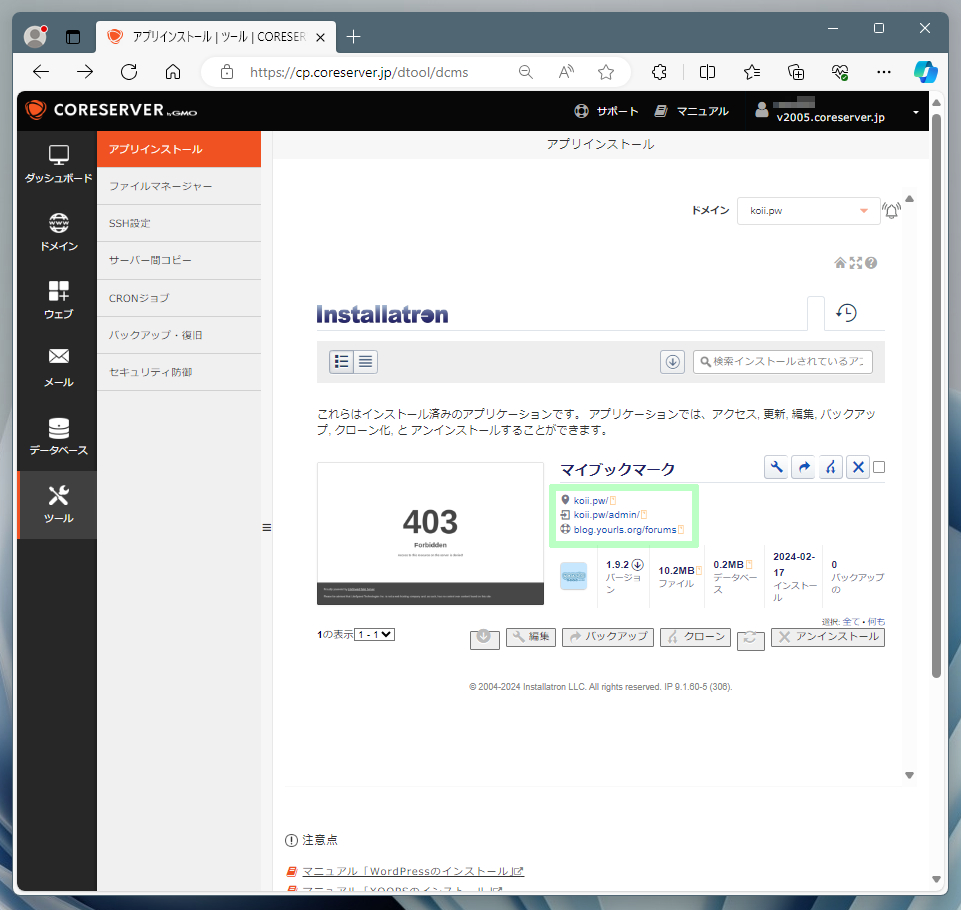Open blog.yourls.org/forums support link
The image size is (961, 910).
(x=625, y=529)
